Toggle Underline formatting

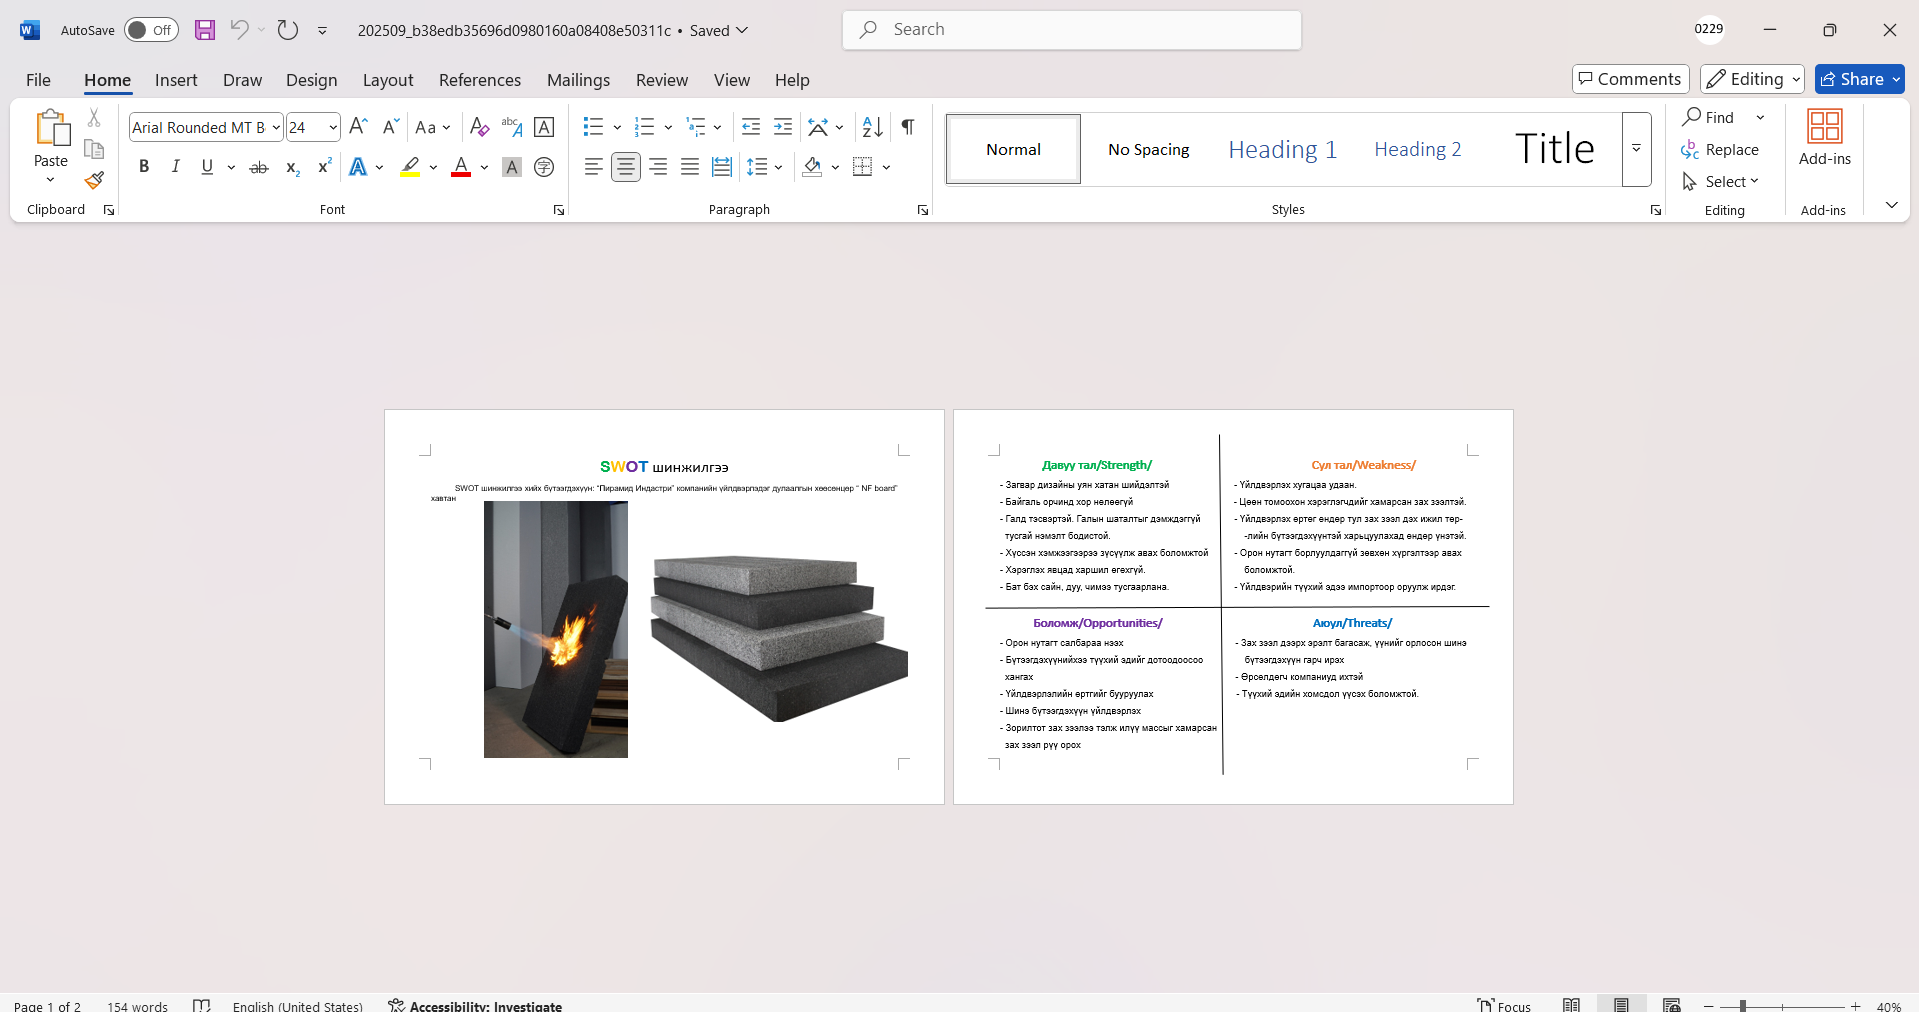point(207,167)
